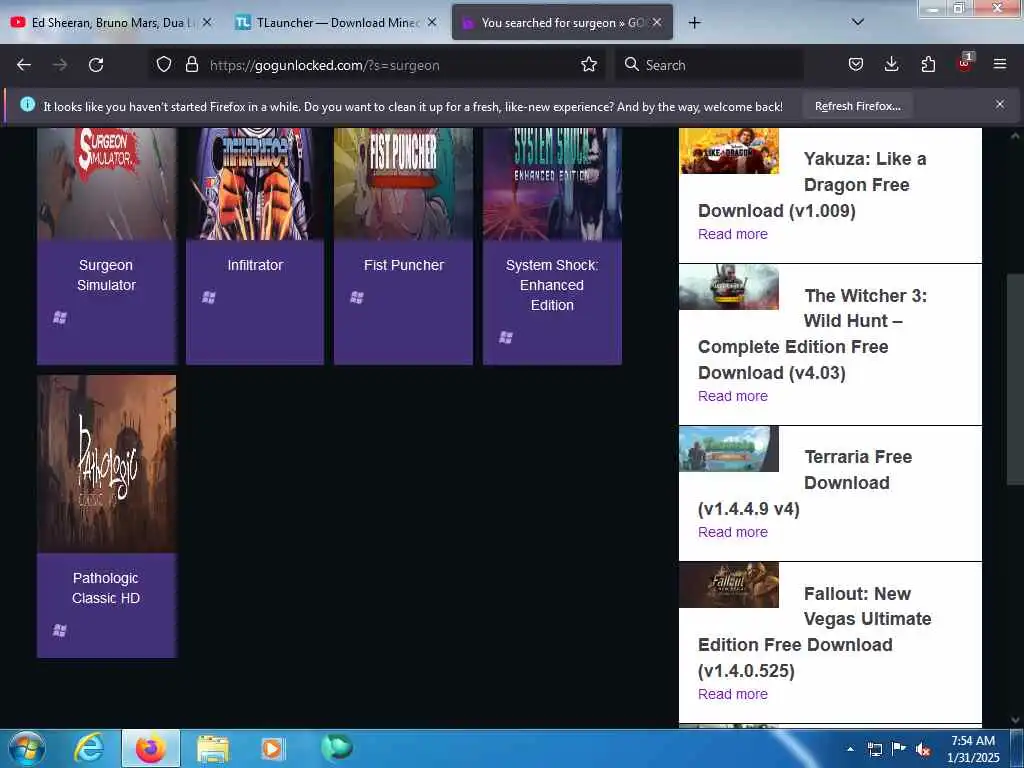Click Windows platform icon under Surgeon Simulator
This screenshot has height=768, width=1024.
coord(59,317)
